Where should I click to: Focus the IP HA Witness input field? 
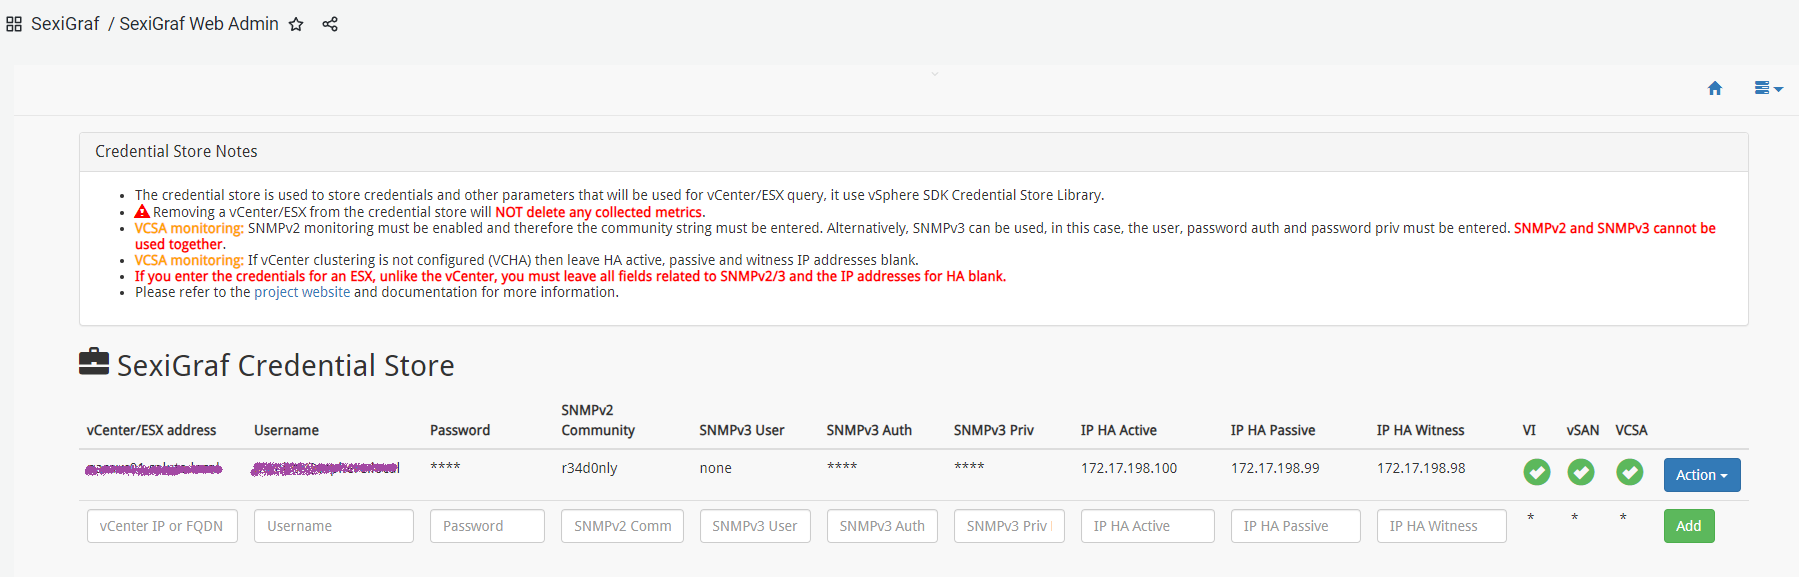[x=1441, y=526]
